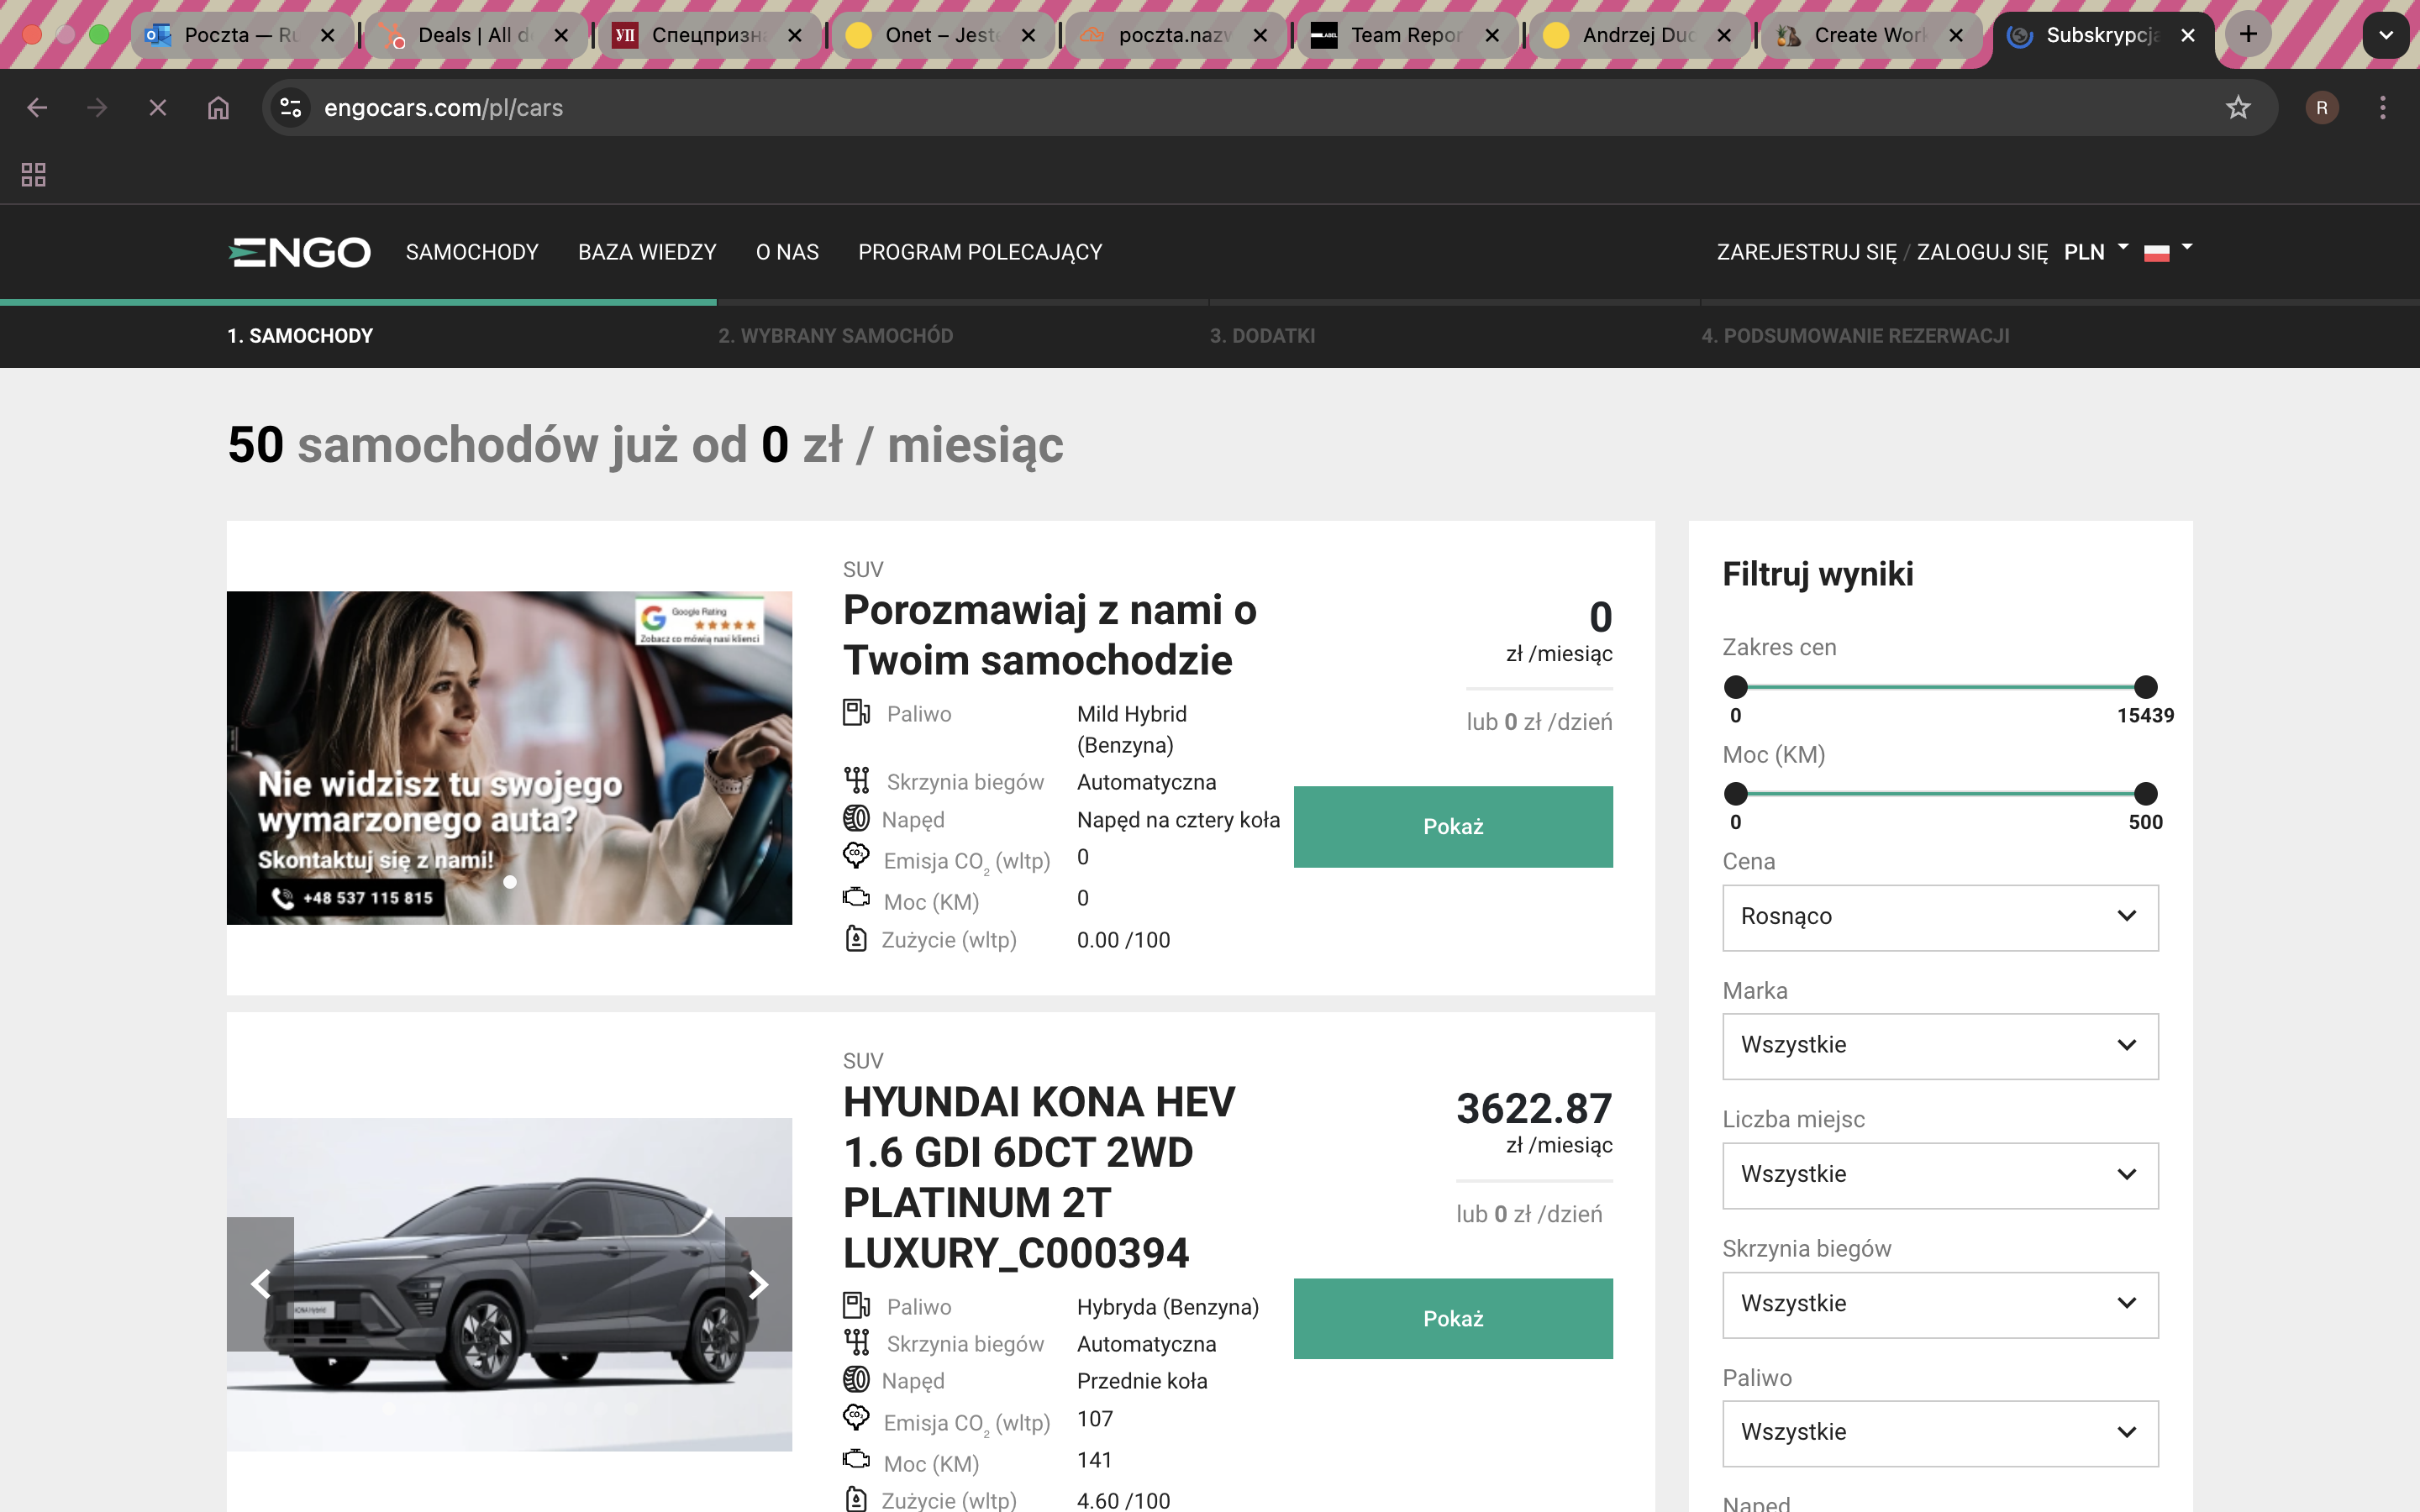Open a new browser tab with plus
Viewport: 2420px width, 1512px height.
click(2248, 35)
